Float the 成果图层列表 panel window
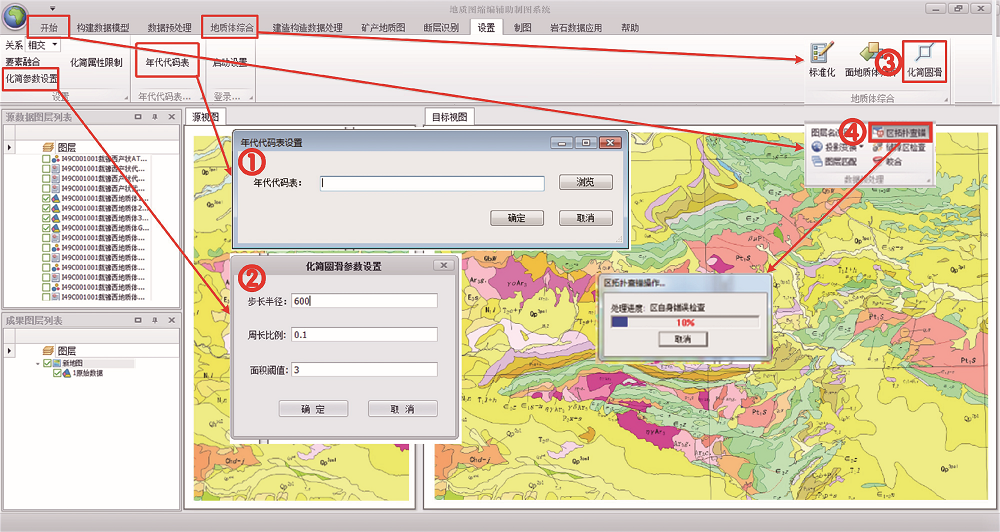The width and height of the screenshot is (1000, 532). click(x=138, y=320)
